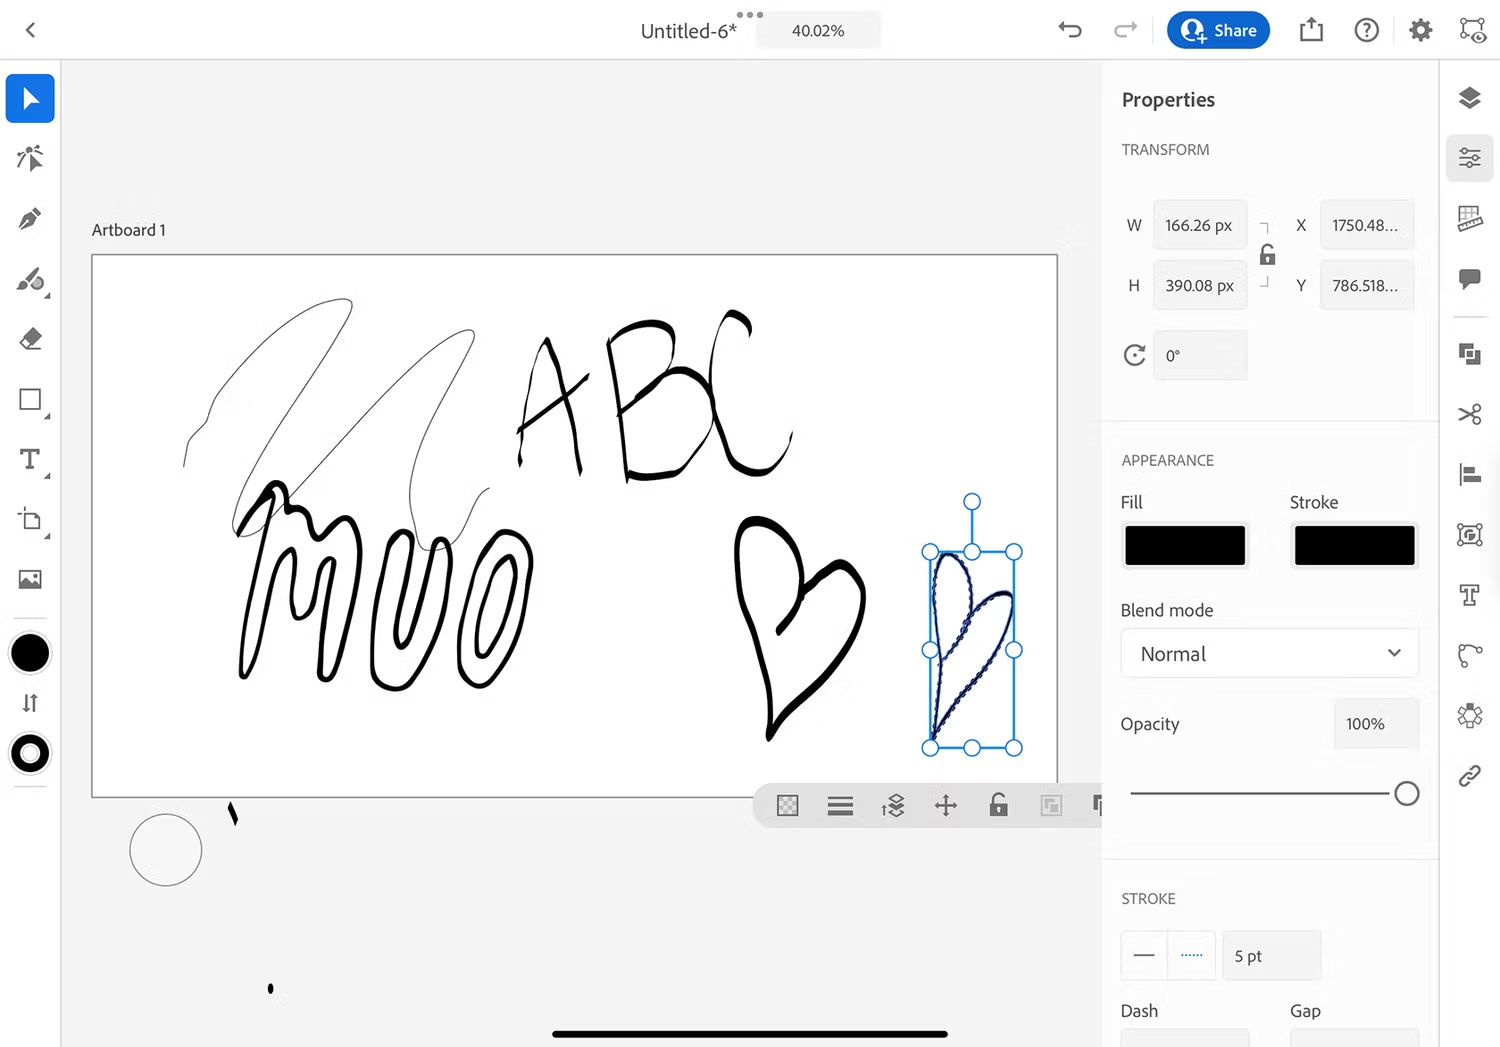
Task: Select the black Fill color swatch
Action: (x=1184, y=545)
